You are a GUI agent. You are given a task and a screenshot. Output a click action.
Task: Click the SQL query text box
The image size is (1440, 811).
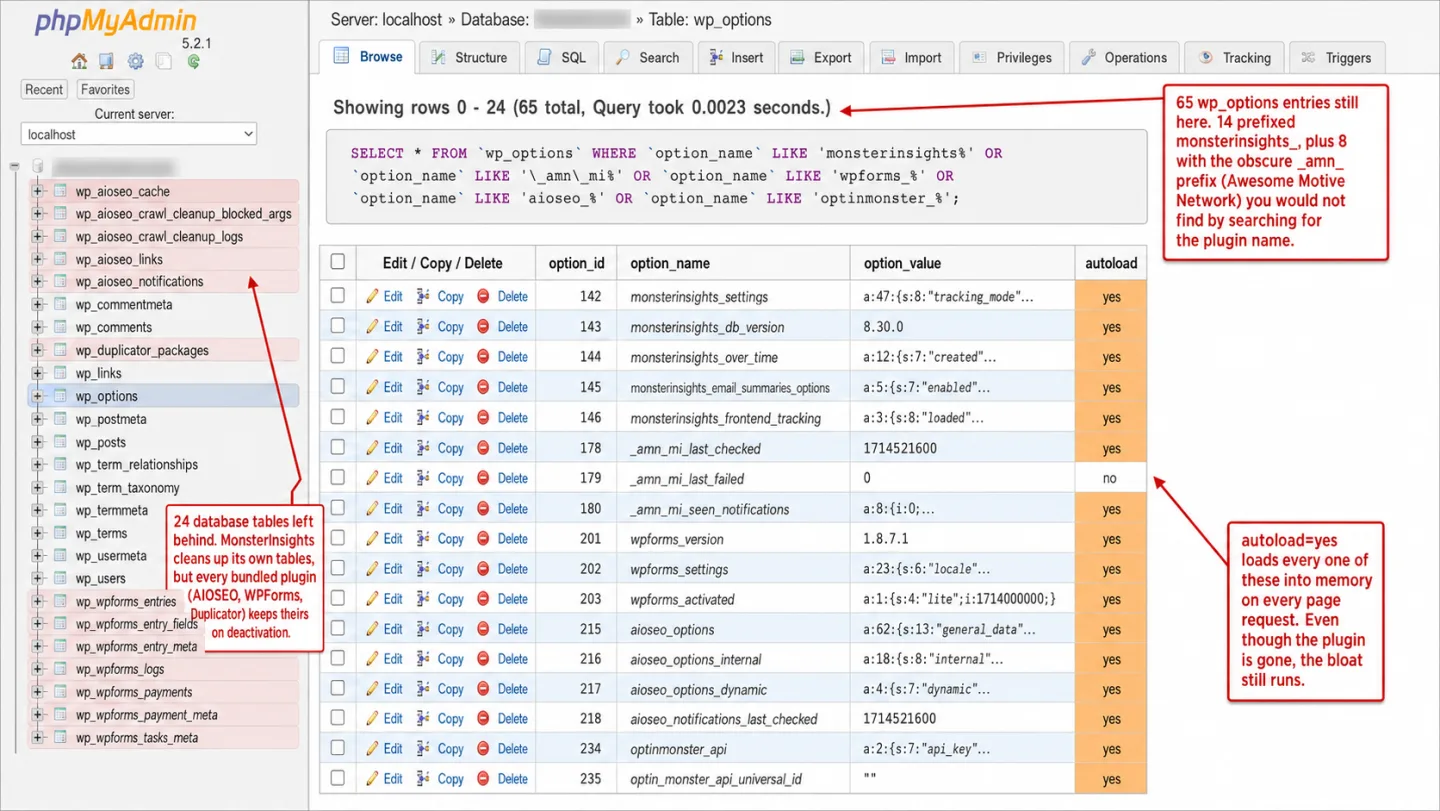736,176
